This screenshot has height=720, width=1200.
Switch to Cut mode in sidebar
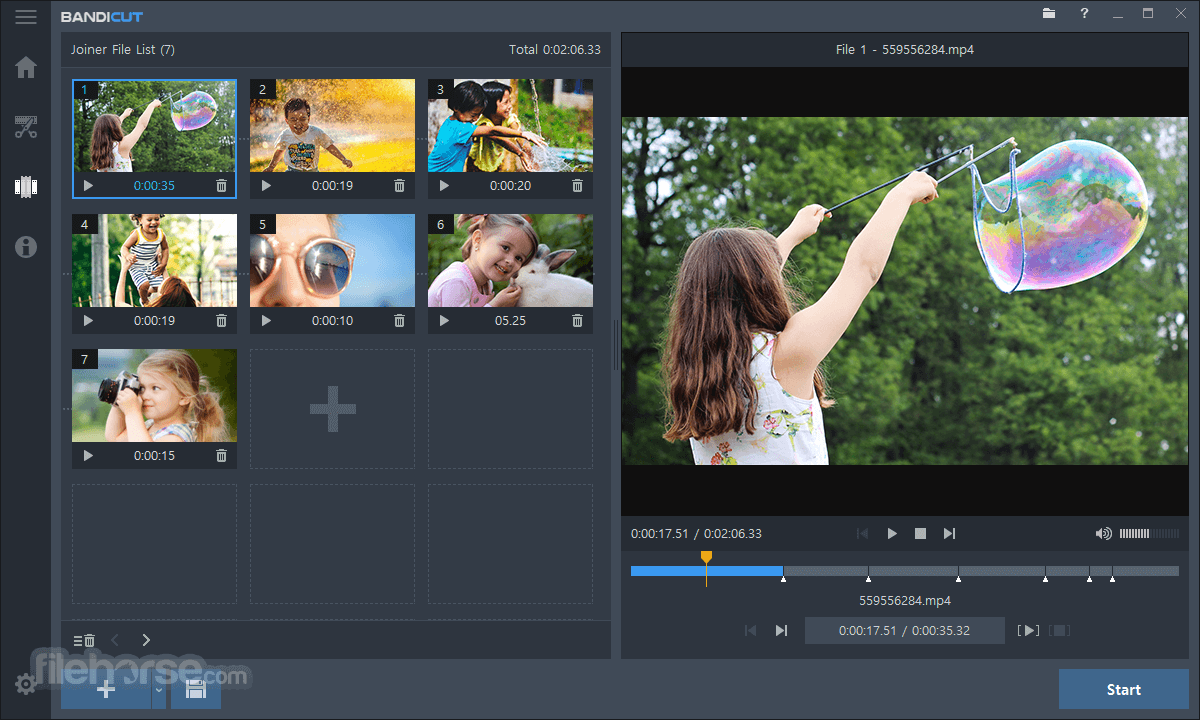point(26,127)
